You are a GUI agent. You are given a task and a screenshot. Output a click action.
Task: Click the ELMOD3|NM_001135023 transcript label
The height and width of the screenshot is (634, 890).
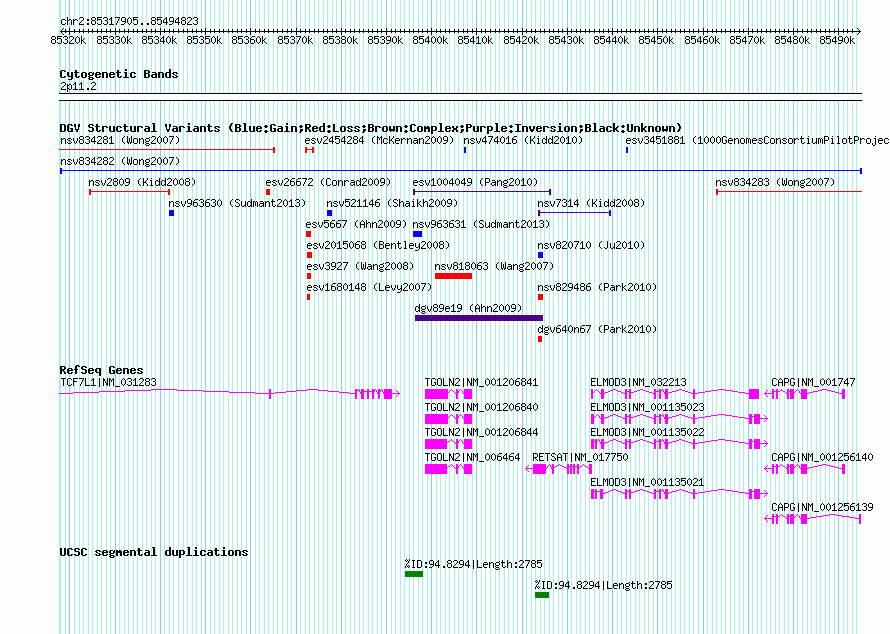[647, 408]
